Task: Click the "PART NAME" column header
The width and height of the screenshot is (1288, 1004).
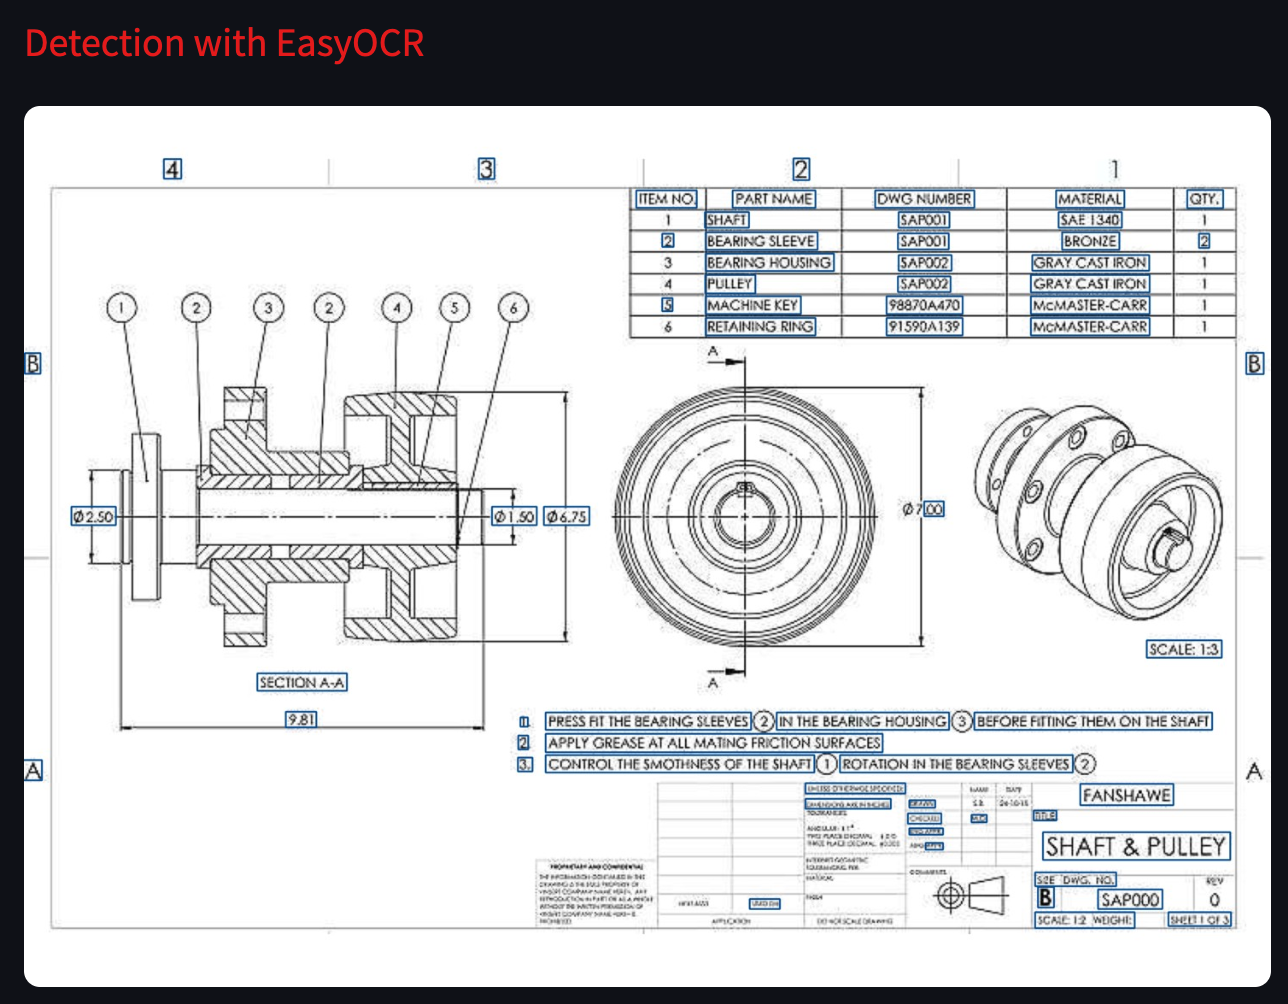Action: [774, 199]
